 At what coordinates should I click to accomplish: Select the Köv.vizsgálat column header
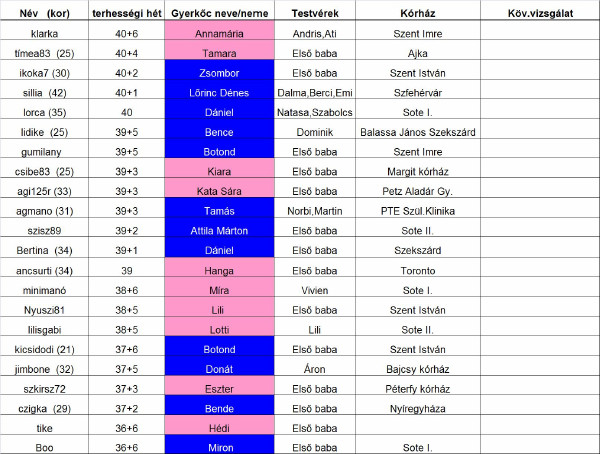click(x=538, y=13)
